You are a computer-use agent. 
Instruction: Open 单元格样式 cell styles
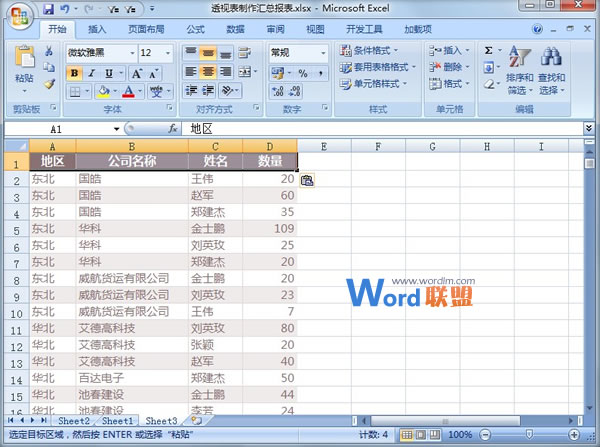tap(373, 84)
